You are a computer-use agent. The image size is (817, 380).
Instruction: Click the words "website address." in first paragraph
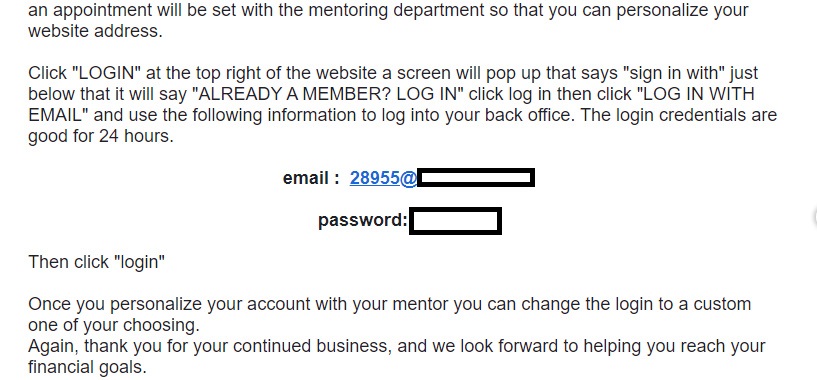click(95, 31)
